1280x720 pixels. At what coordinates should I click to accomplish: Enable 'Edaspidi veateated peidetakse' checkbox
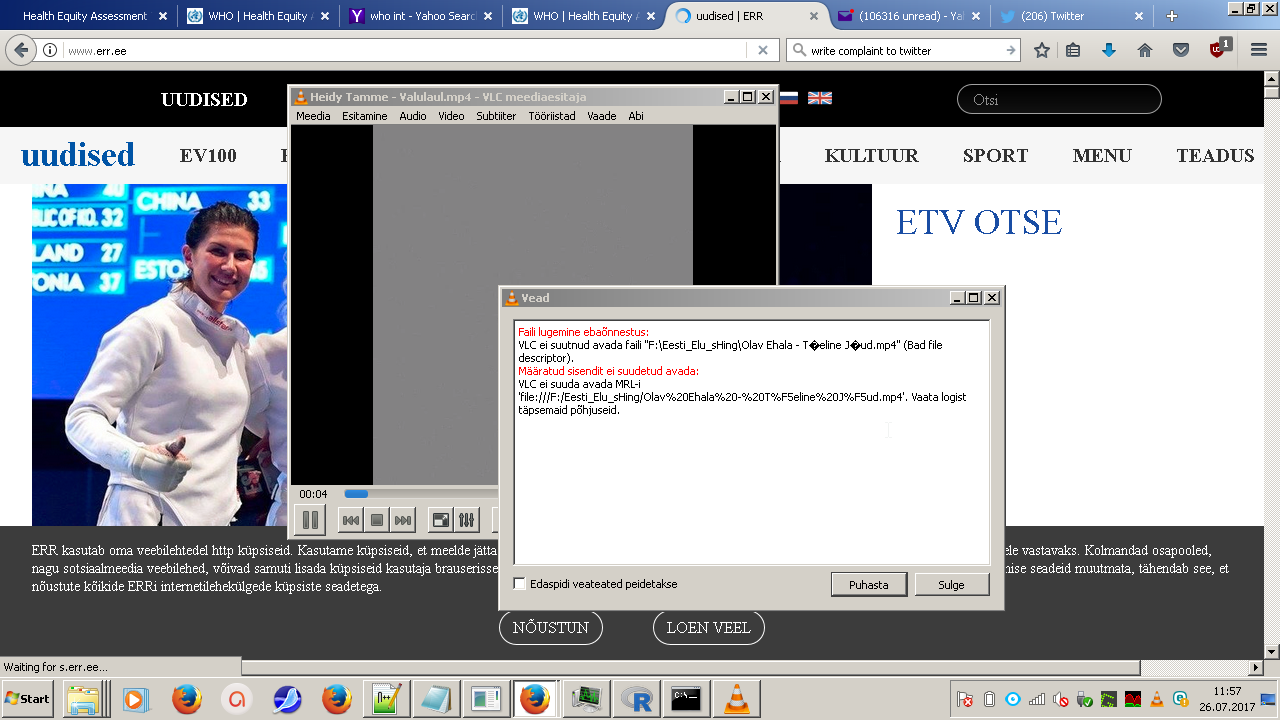pos(520,584)
